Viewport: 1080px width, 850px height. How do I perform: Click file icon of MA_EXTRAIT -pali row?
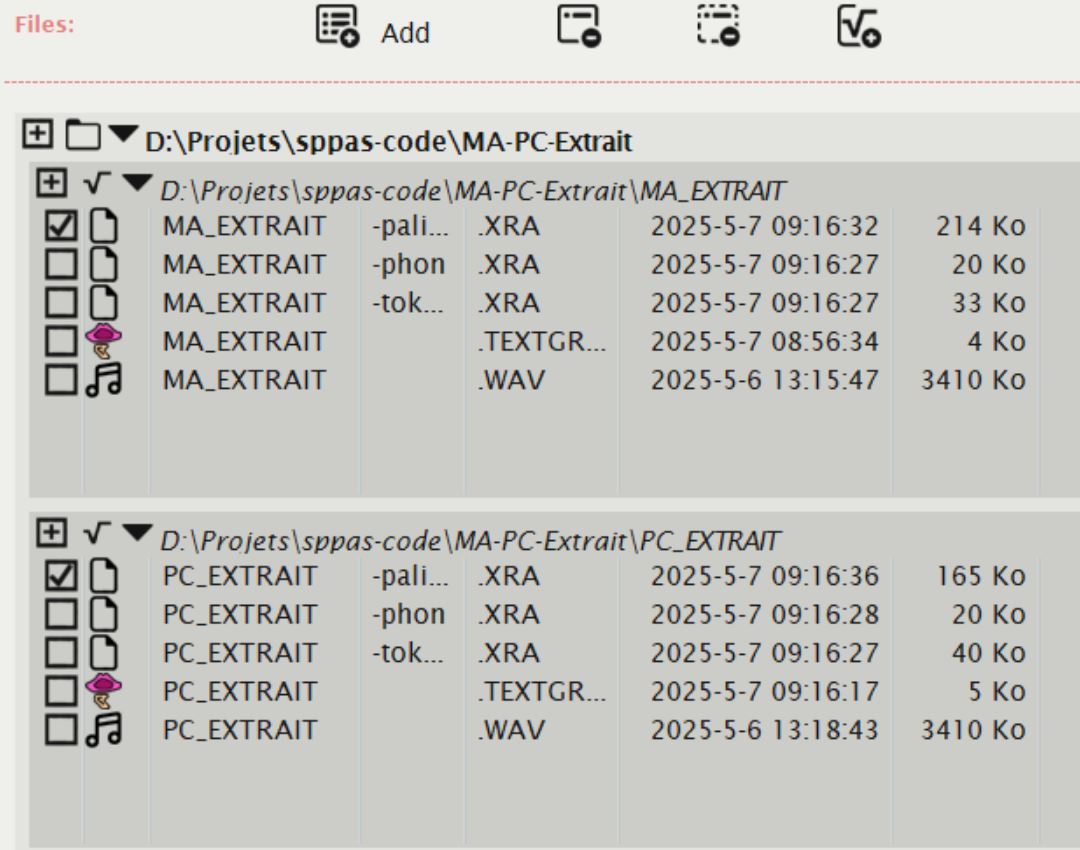tap(104, 226)
